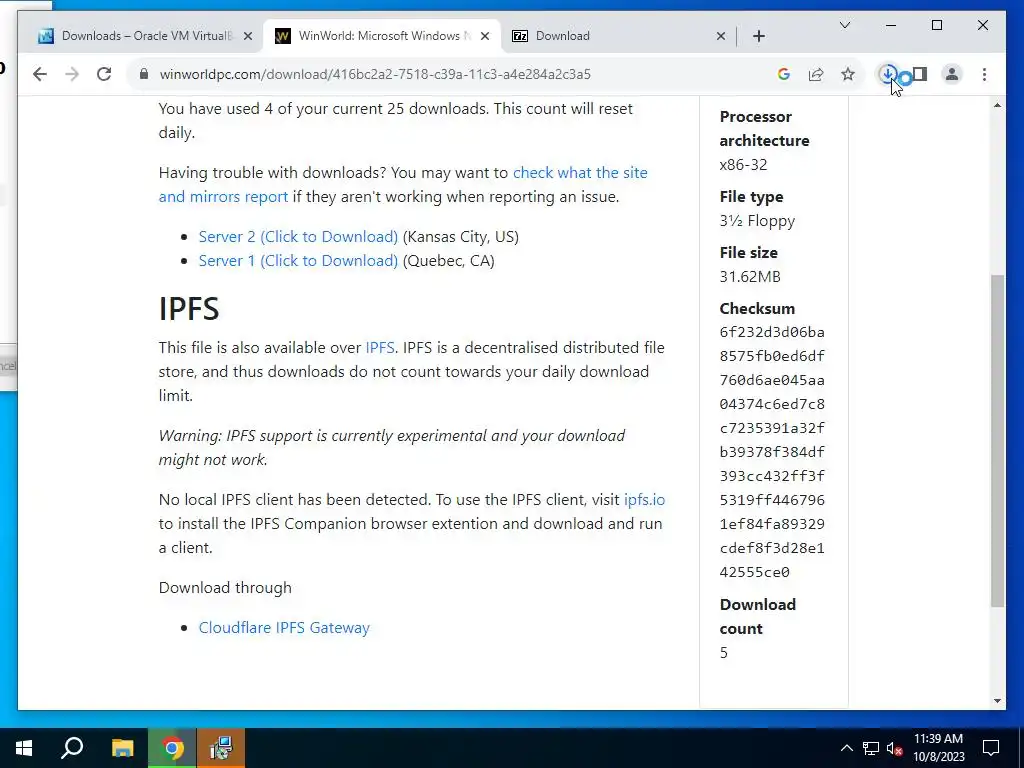Open File Explorer from the taskbar
Viewport: 1024px width, 768px height.
pos(122,748)
